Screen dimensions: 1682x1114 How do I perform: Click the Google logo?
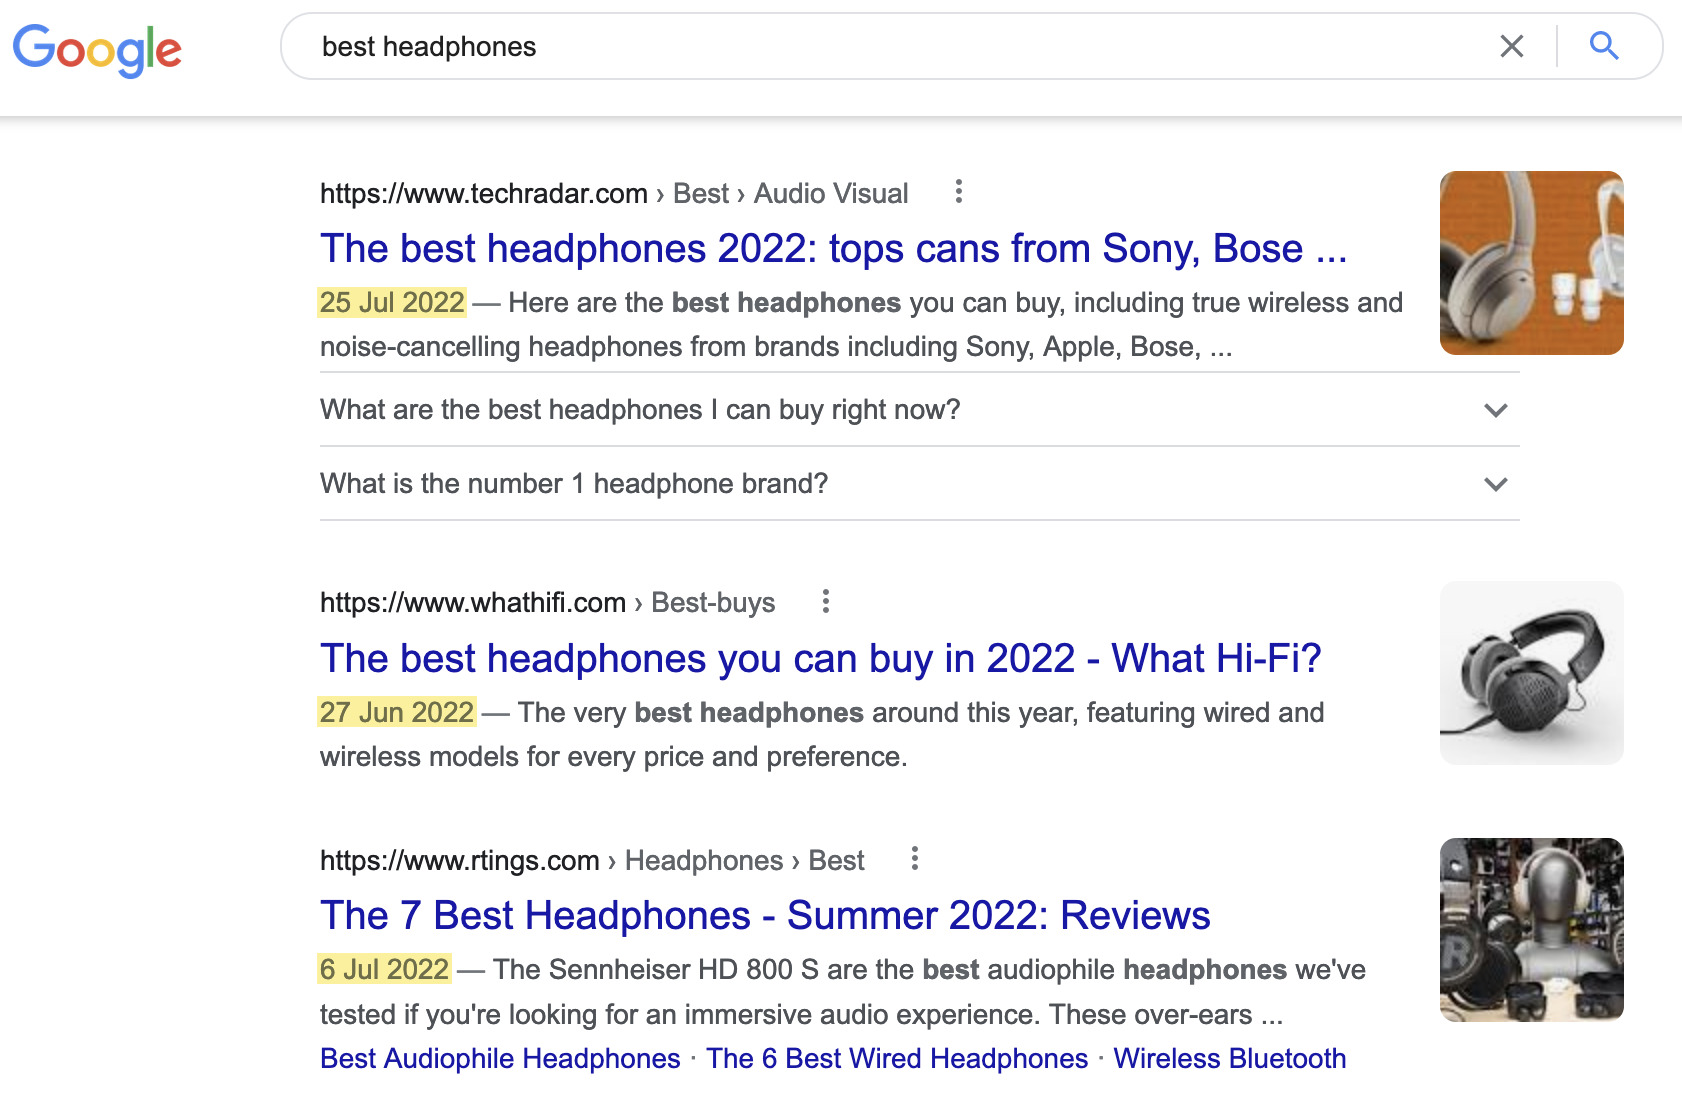tap(97, 50)
